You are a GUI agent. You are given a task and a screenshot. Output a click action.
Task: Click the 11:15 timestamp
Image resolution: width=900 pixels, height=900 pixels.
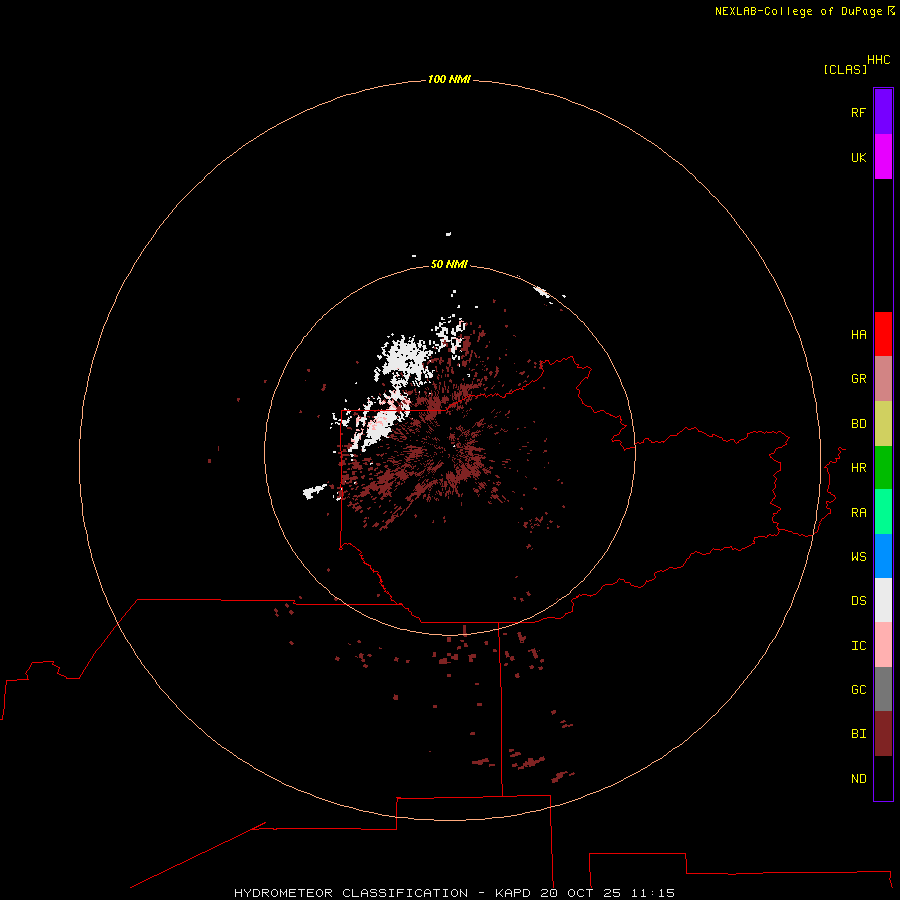pyautogui.click(x=653, y=893)
